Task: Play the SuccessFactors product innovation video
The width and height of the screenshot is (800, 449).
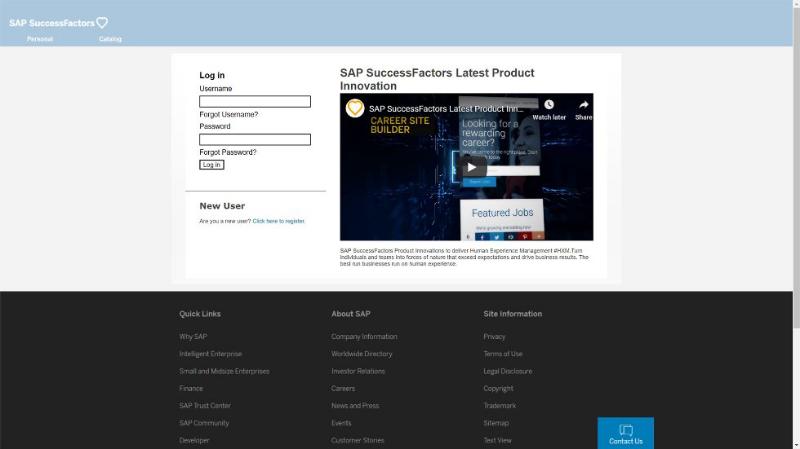Action: [x=471, y=167]
